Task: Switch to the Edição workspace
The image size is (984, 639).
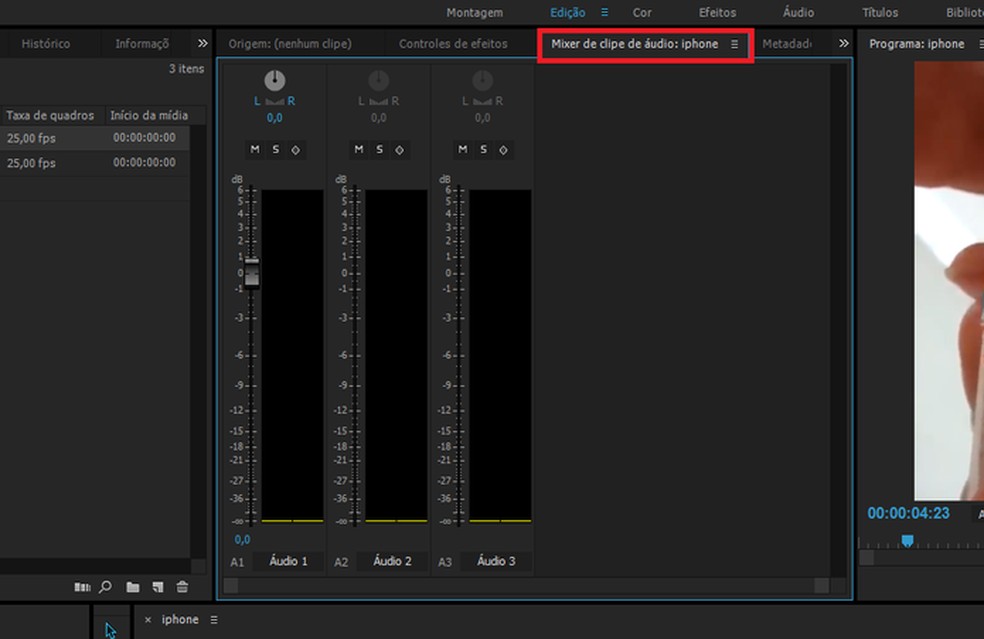Action: click(x=567, y=13)
